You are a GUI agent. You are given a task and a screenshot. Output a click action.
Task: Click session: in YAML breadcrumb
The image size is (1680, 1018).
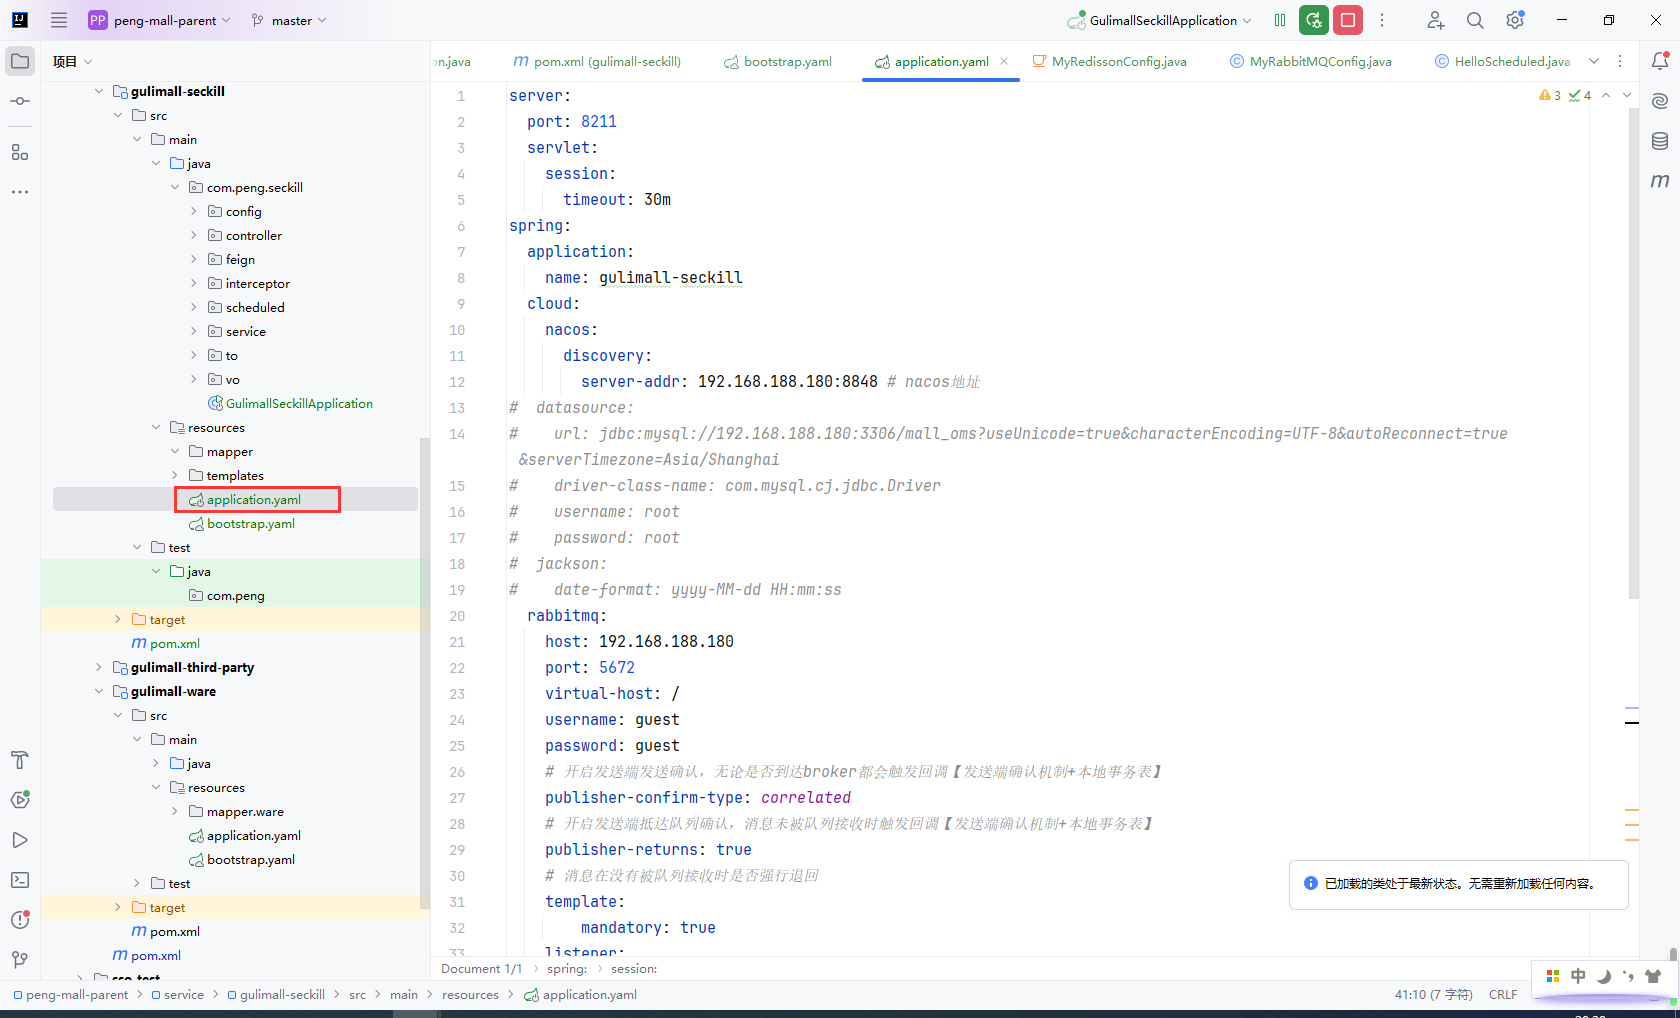634,969
